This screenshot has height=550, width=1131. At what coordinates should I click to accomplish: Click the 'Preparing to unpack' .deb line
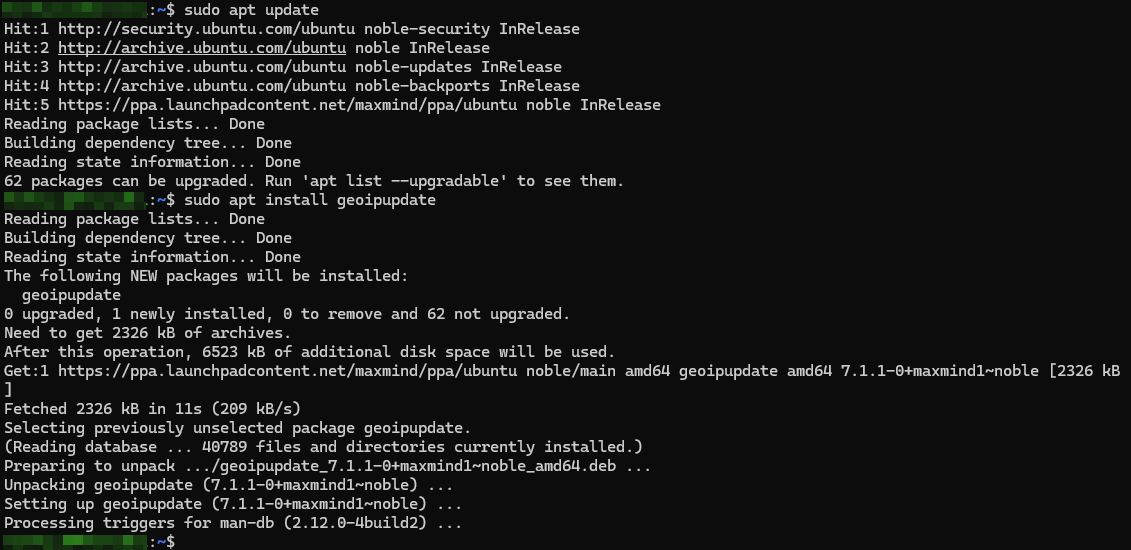(328, 466)
